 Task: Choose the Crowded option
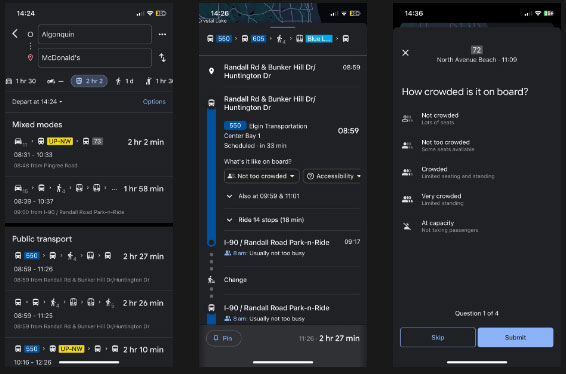pyautogui.click(x=476, y=172)
